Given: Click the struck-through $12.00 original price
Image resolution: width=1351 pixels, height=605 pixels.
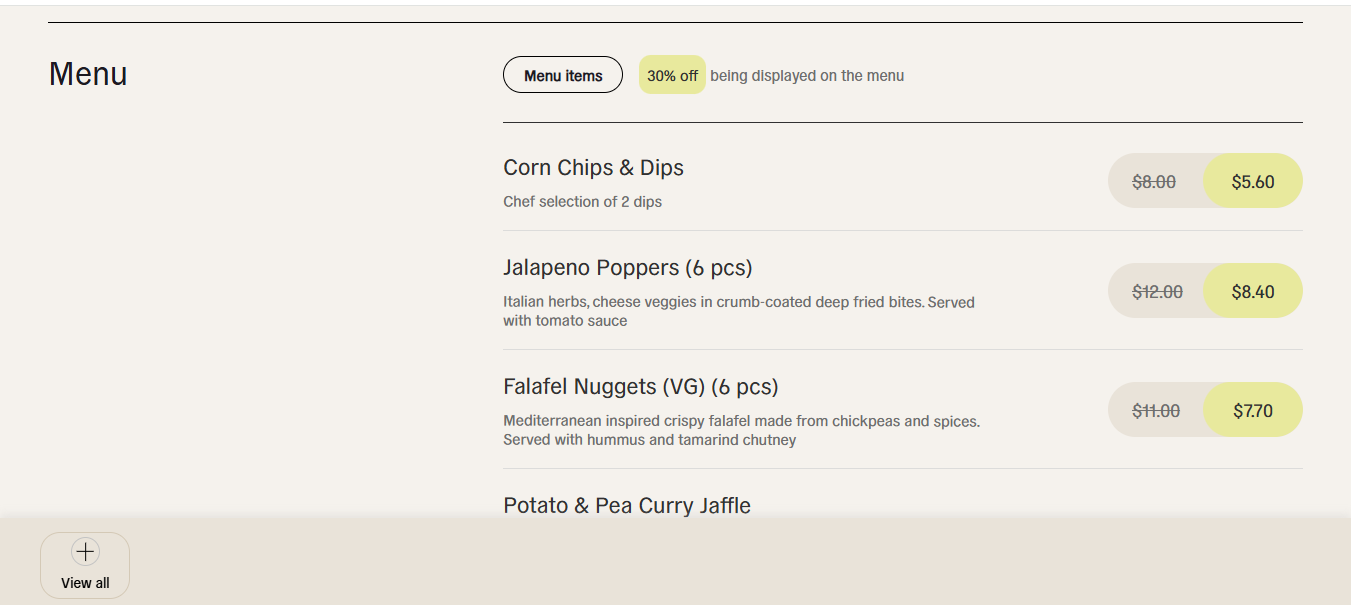Looking at the screenshot, I should click(1157, 292).
